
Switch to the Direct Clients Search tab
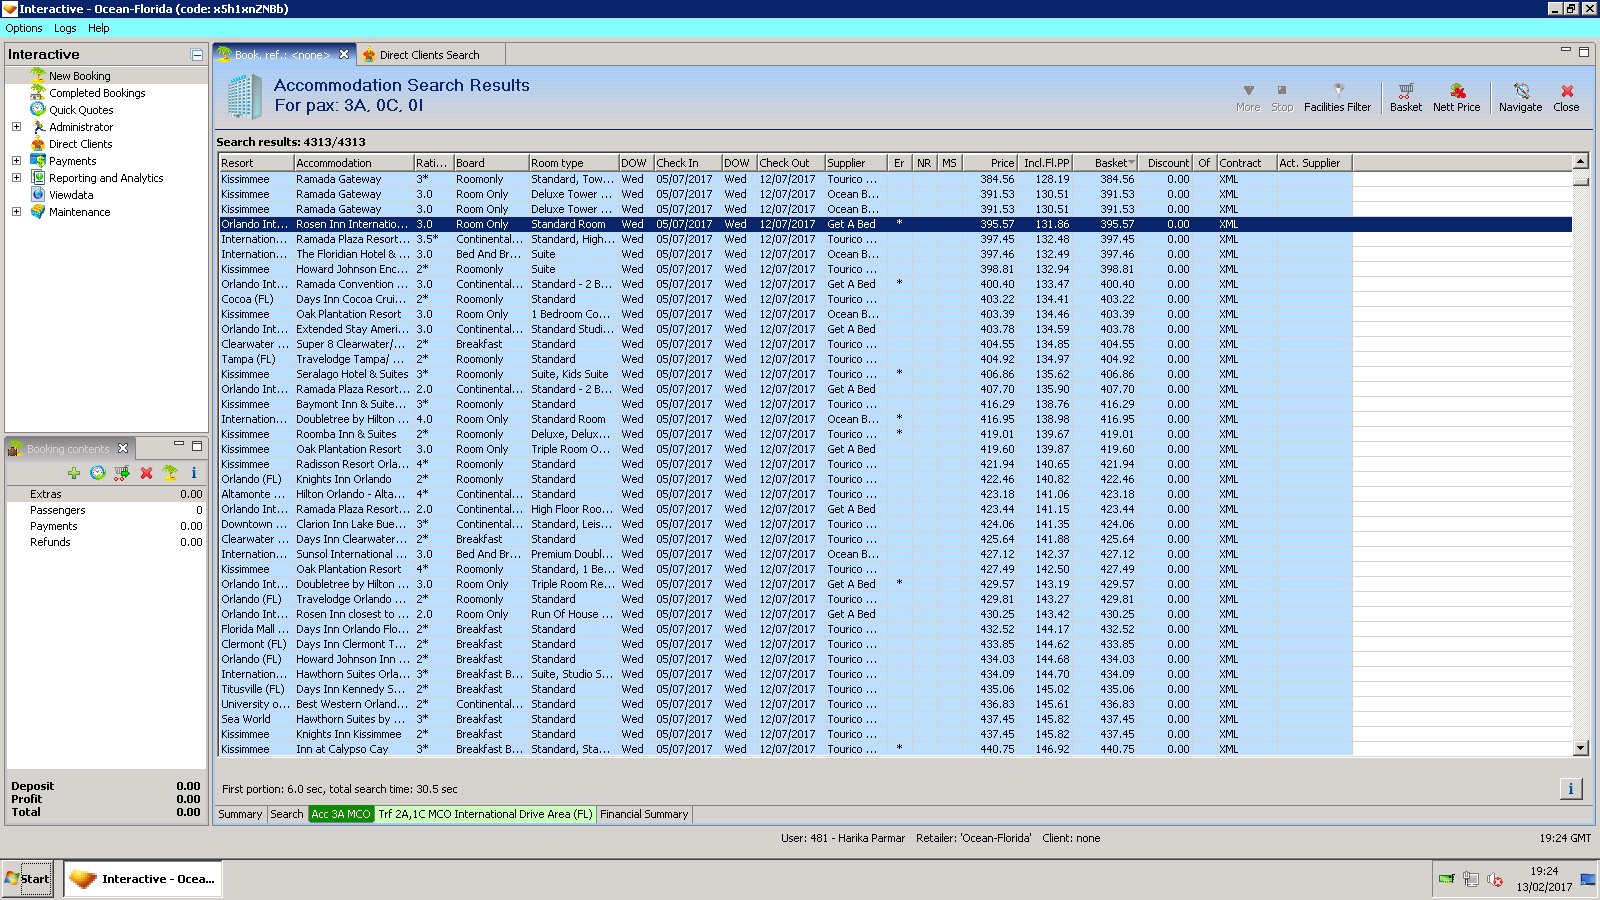(429, 55)
